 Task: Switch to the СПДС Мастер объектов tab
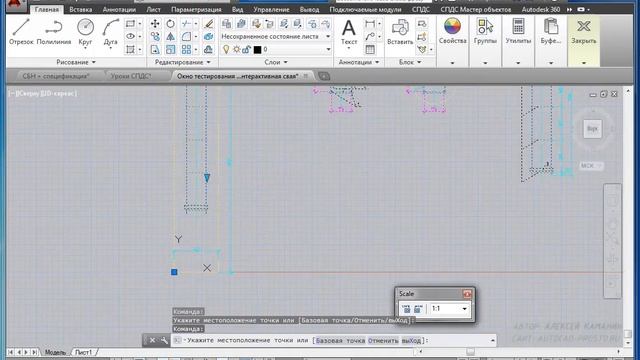(x=476, y=9)
